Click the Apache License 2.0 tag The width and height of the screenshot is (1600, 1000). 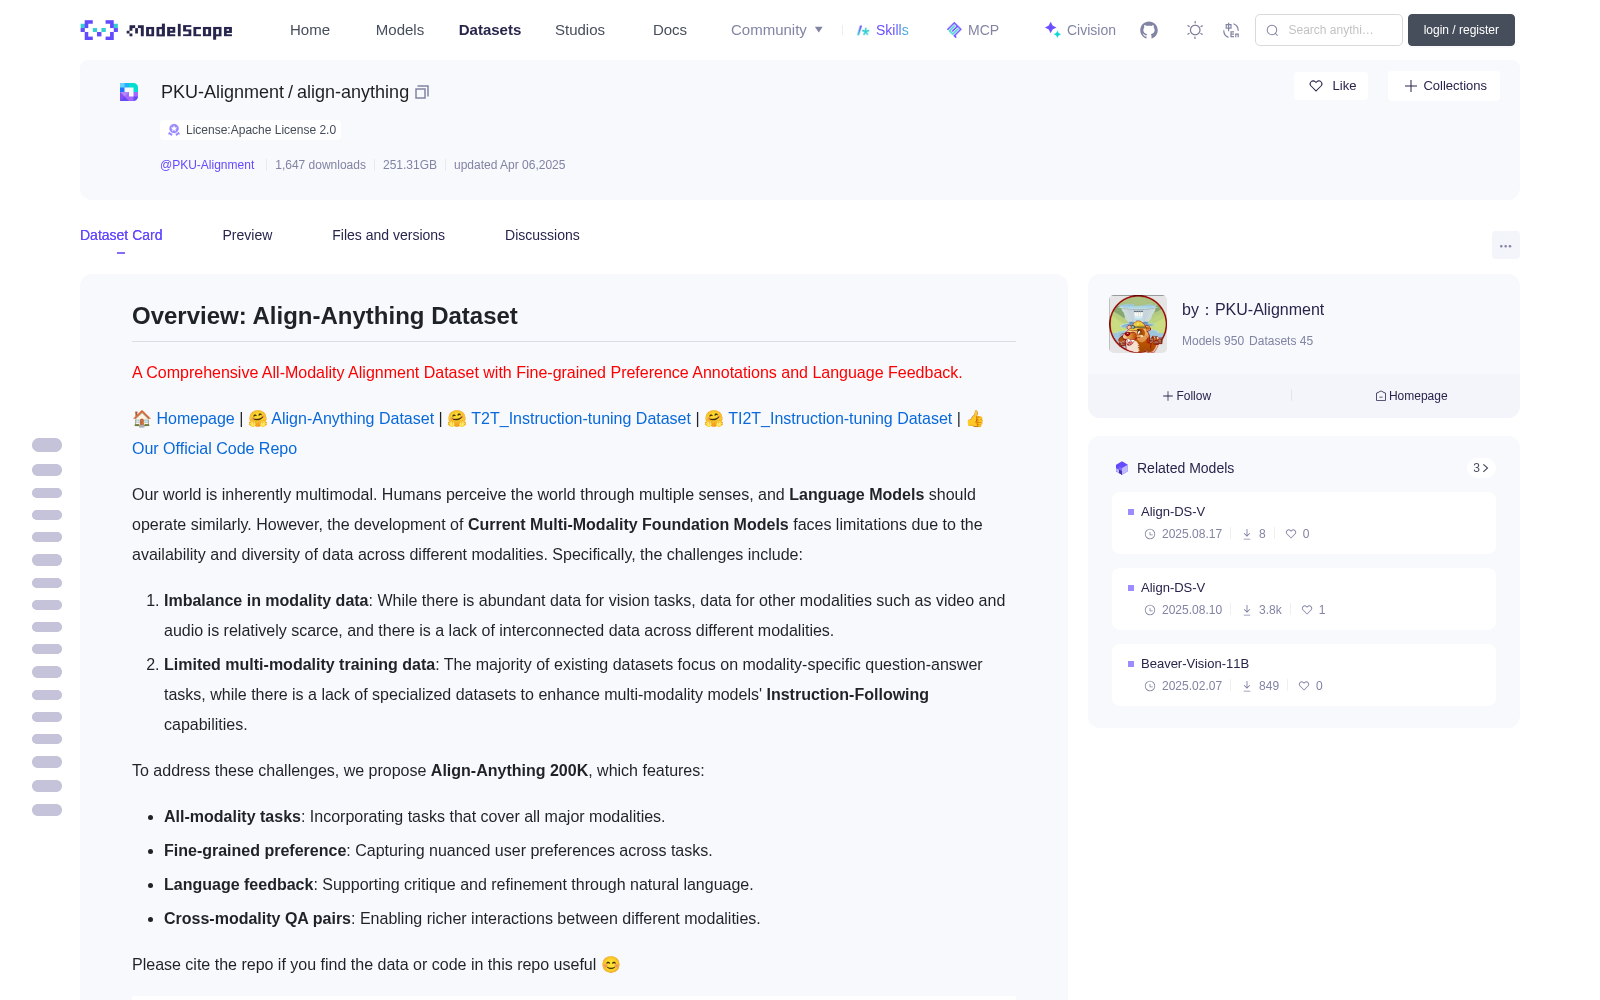(x=251, y=130)
